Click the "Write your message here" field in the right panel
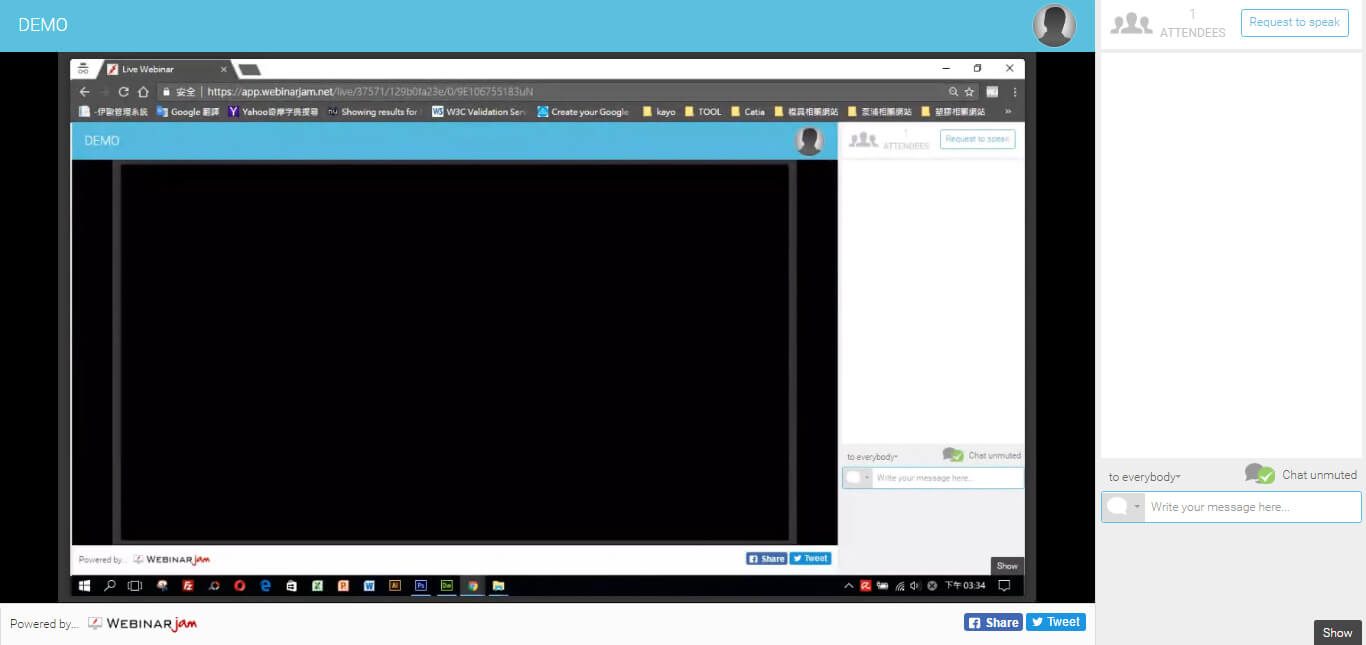Image resolution: width=1366 pixels, height=645 pixels. click(x=1252, y=507)
